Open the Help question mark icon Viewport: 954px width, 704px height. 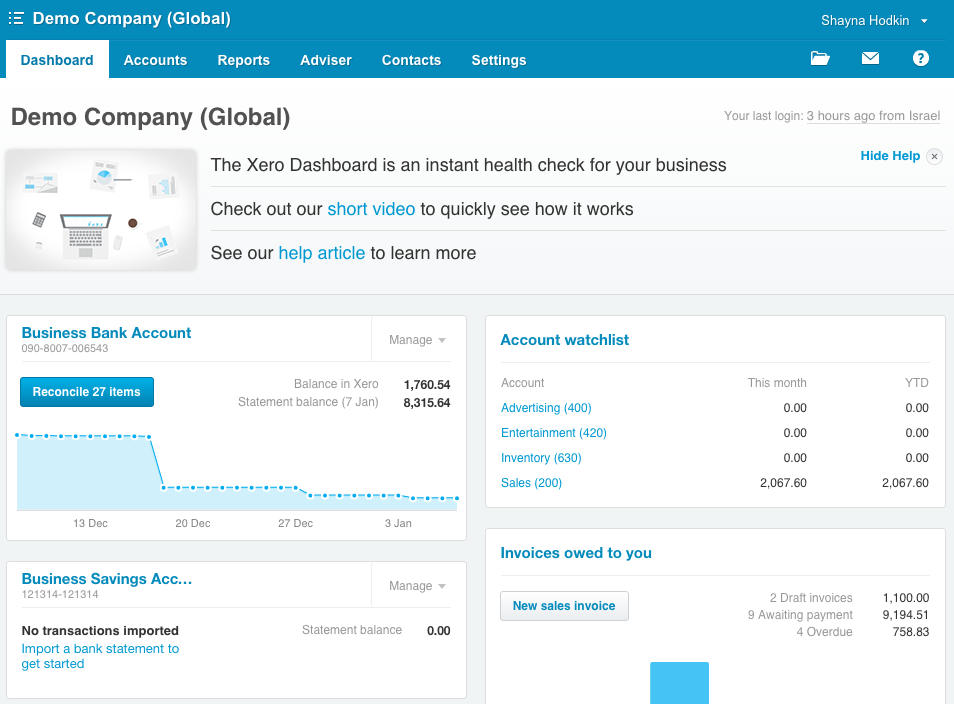[921, 58]
